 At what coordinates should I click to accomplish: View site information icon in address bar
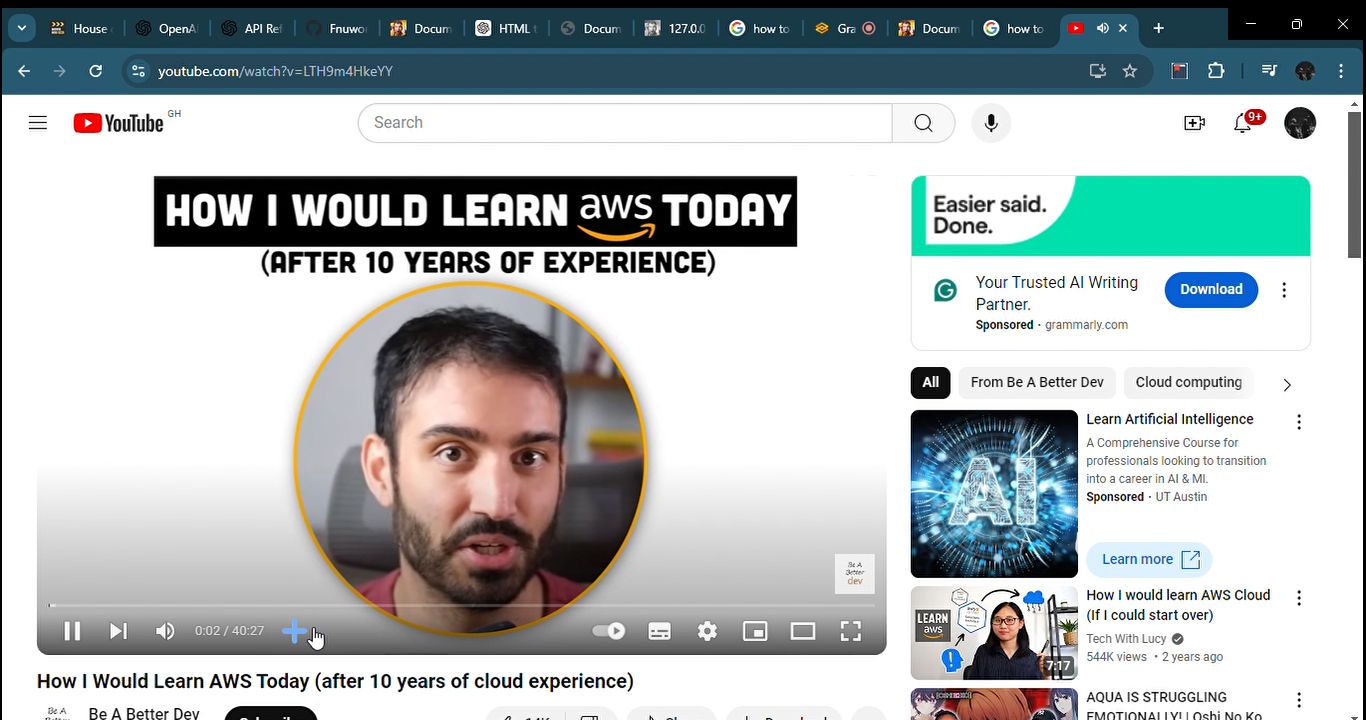tap(138, 71)
